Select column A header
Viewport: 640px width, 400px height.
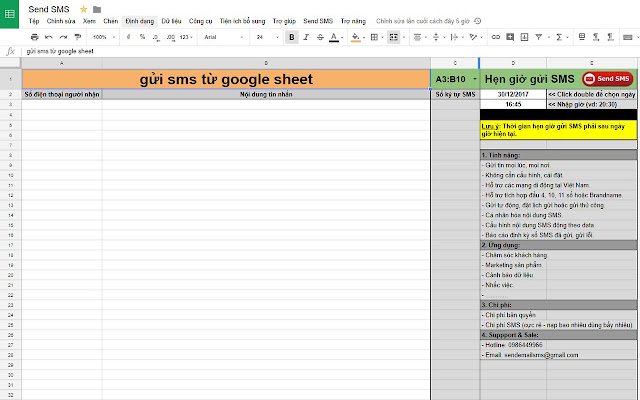coord(62,63)
